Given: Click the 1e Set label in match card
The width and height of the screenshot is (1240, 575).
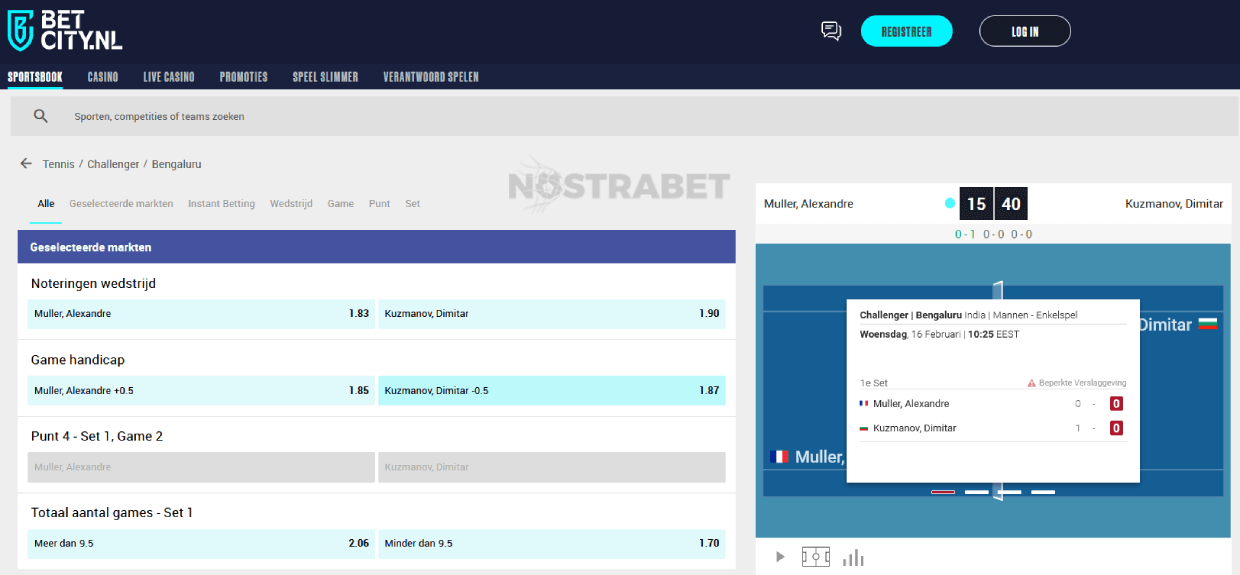Looking at the screenshot, I should click(x=874, y=383).
